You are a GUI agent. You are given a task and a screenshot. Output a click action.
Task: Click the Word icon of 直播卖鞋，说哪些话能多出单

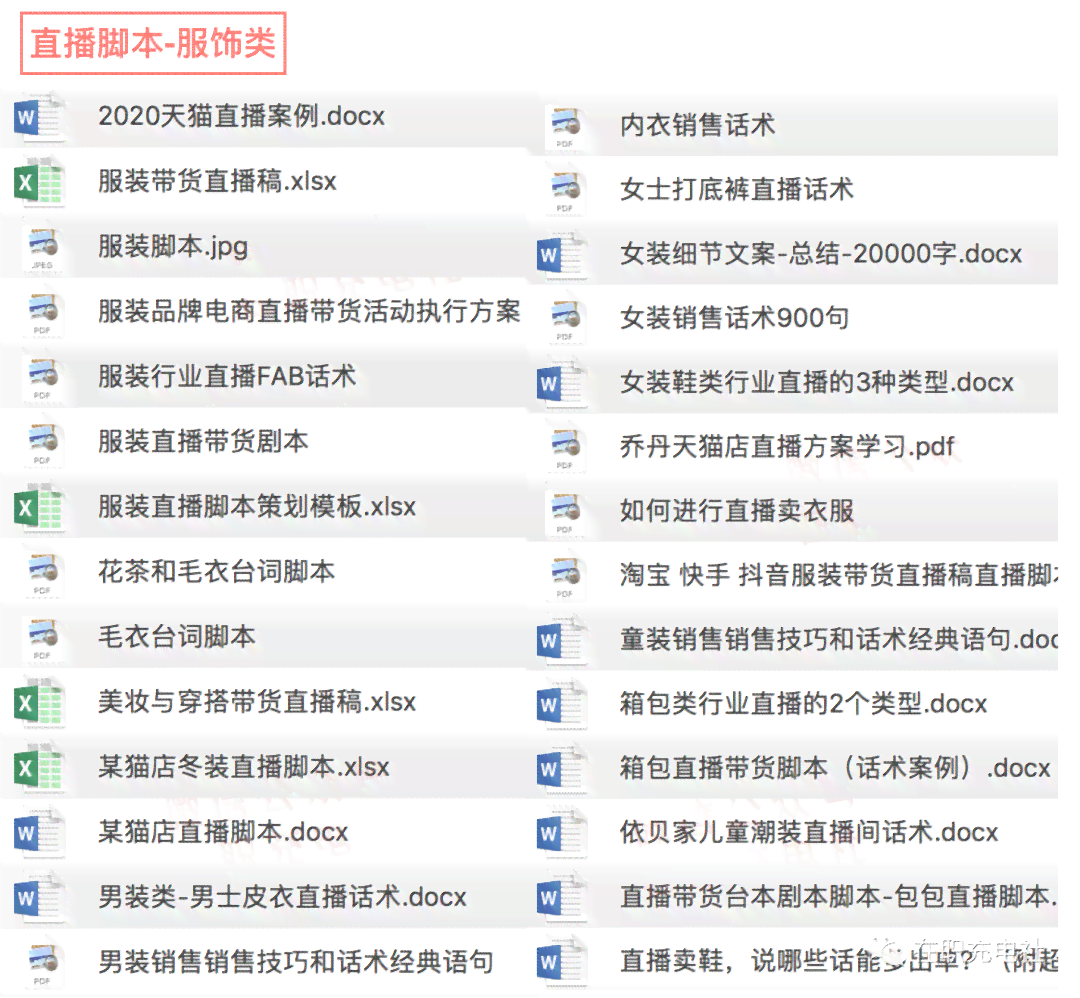tap(563, 962)
